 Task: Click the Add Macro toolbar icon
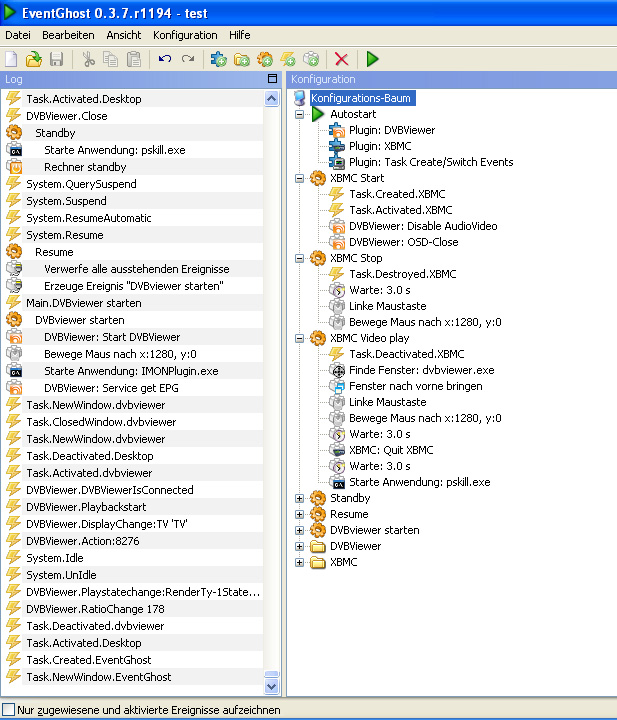(x=265, y=59)
